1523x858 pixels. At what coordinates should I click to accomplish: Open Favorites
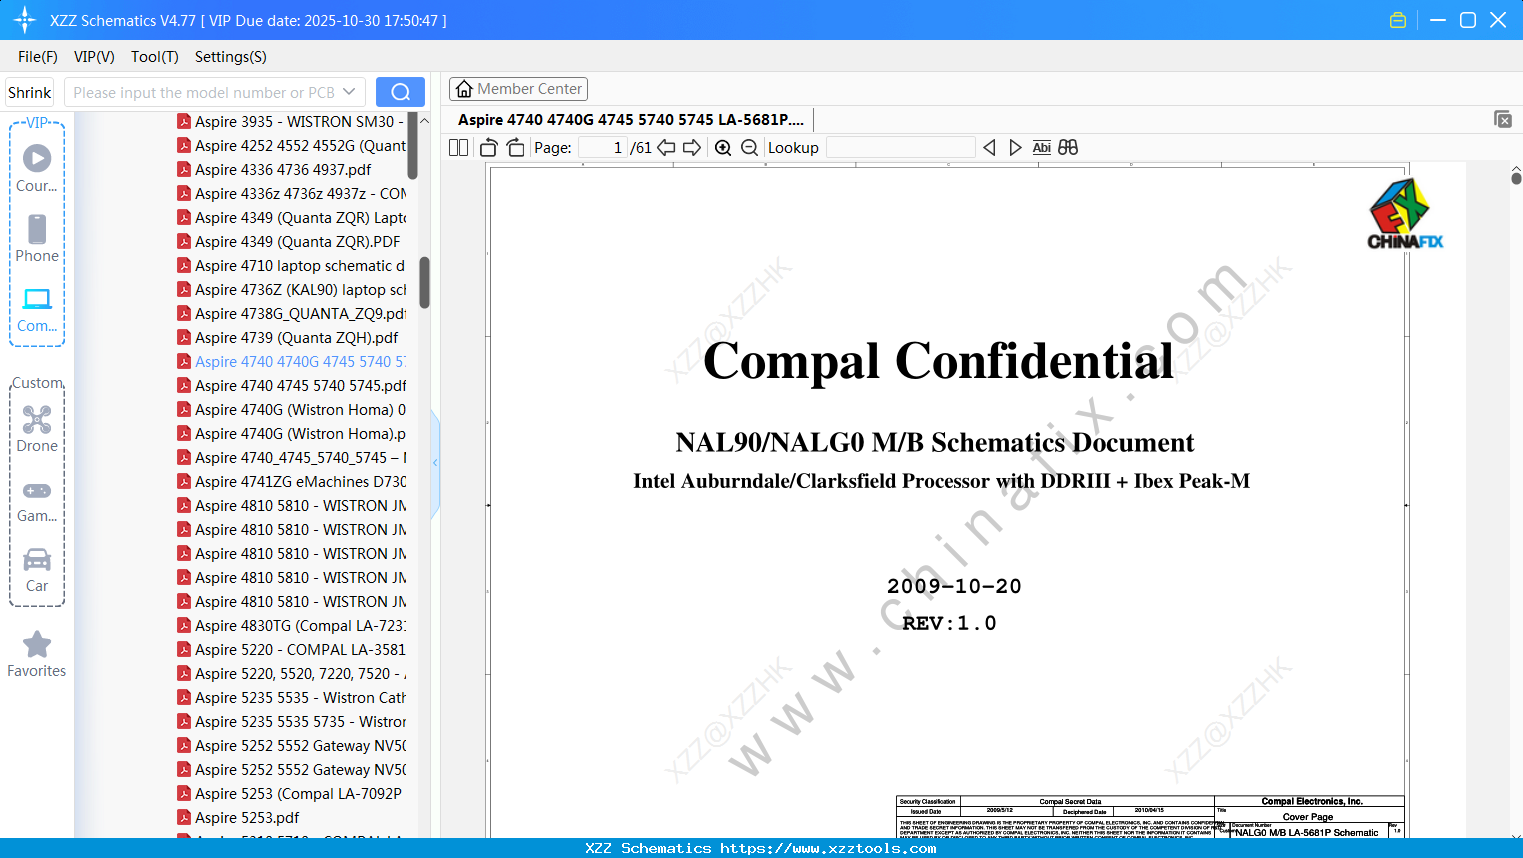[x=37, y=654]
